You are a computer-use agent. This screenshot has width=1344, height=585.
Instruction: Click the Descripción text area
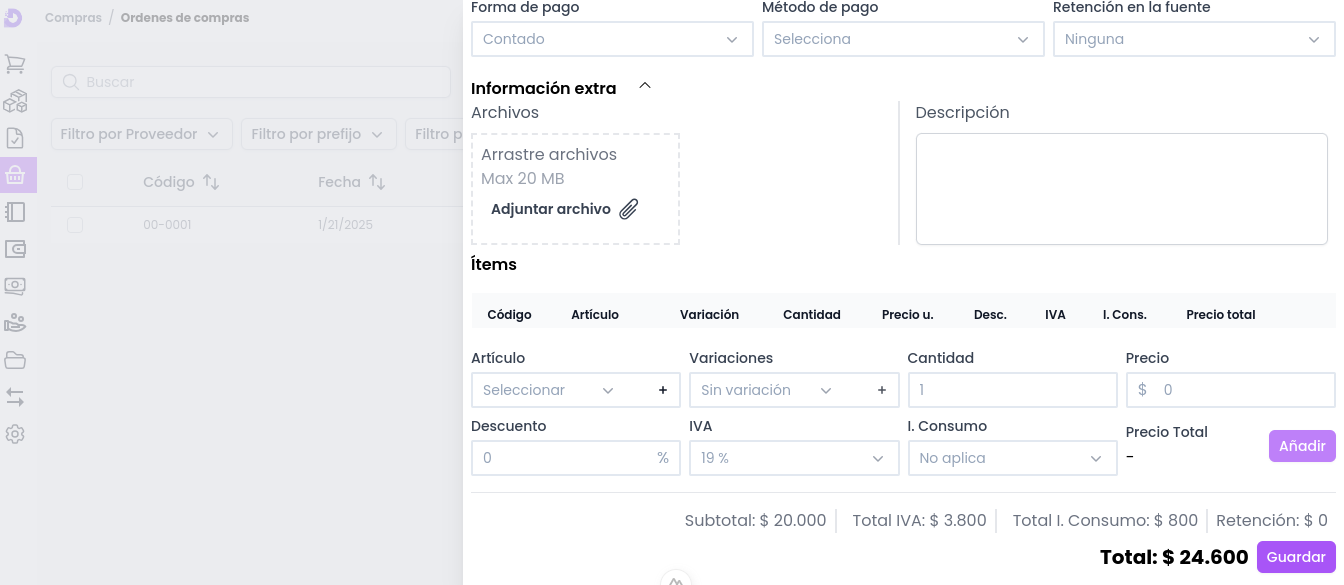point(1121,189)
